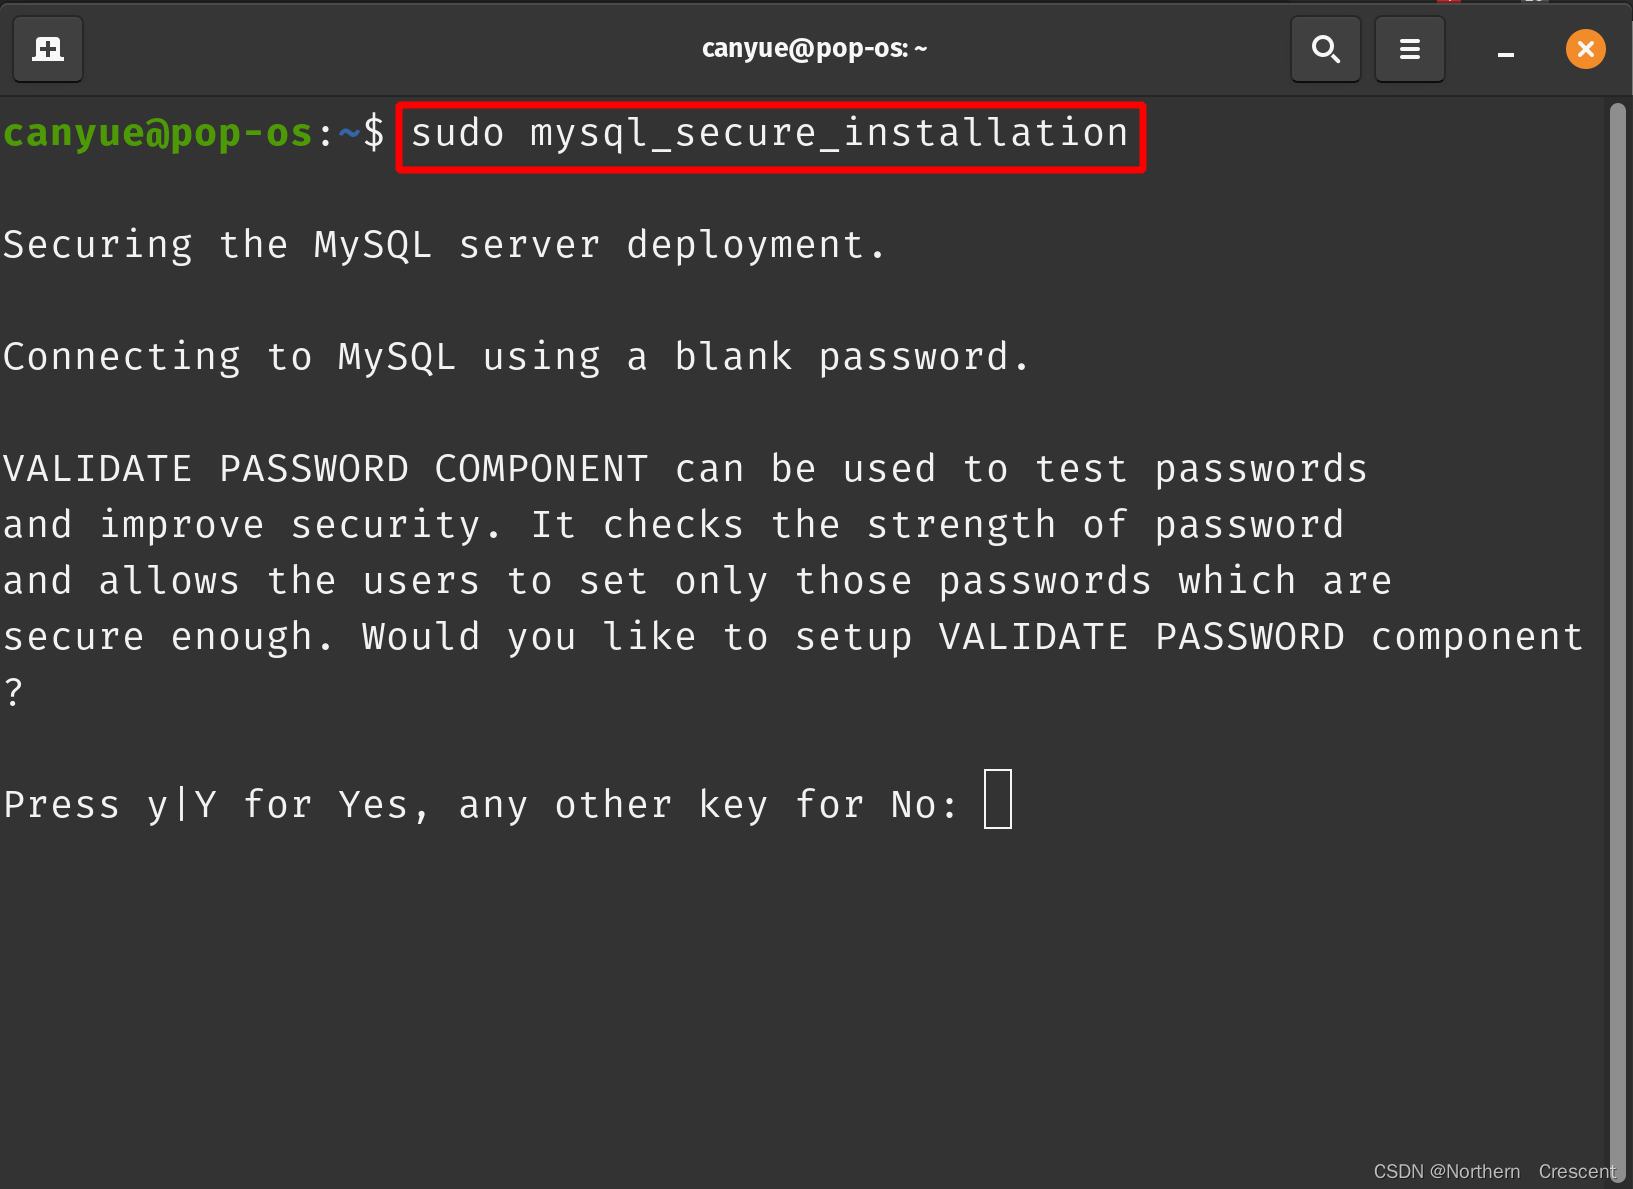
Task: Click the window title canyue@pop-os: ~
Action: (x=815, y=48)
